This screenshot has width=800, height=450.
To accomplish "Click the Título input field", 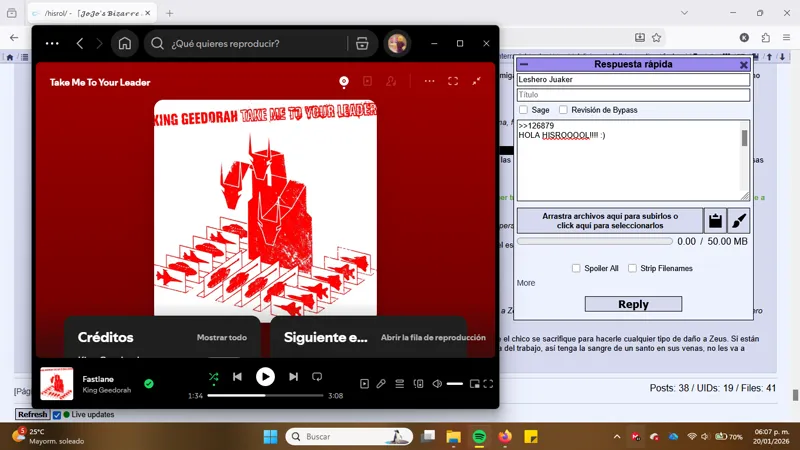I will pos(633,95).
